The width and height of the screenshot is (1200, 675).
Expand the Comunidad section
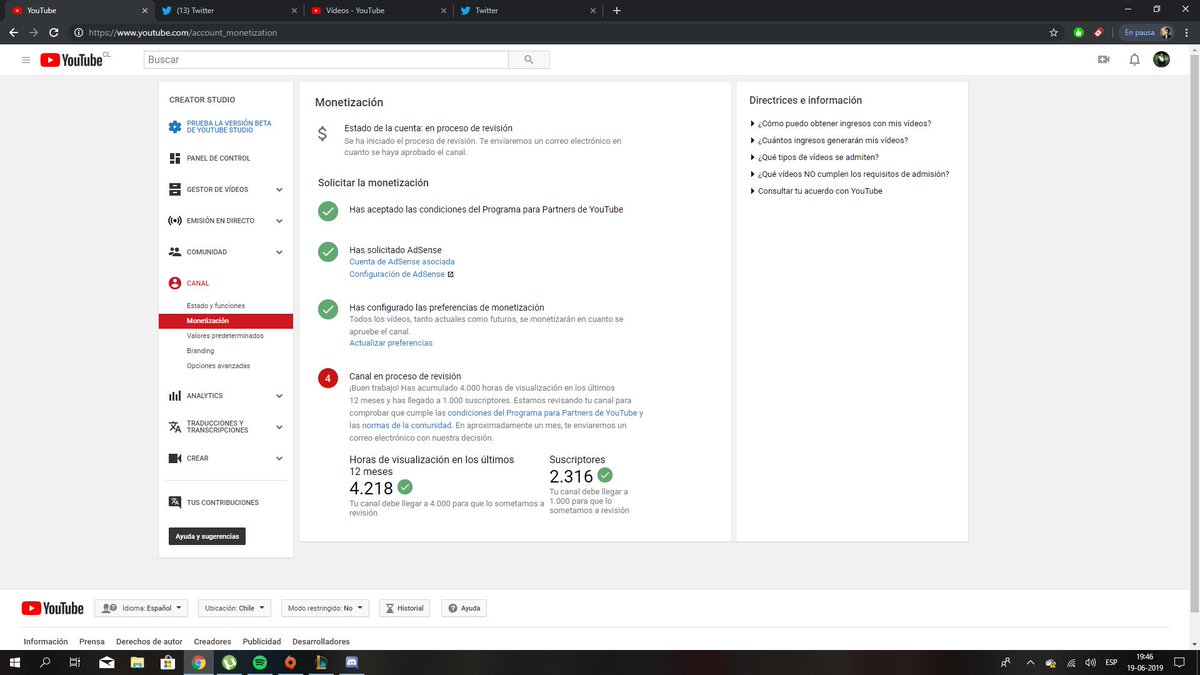[279, 252]
